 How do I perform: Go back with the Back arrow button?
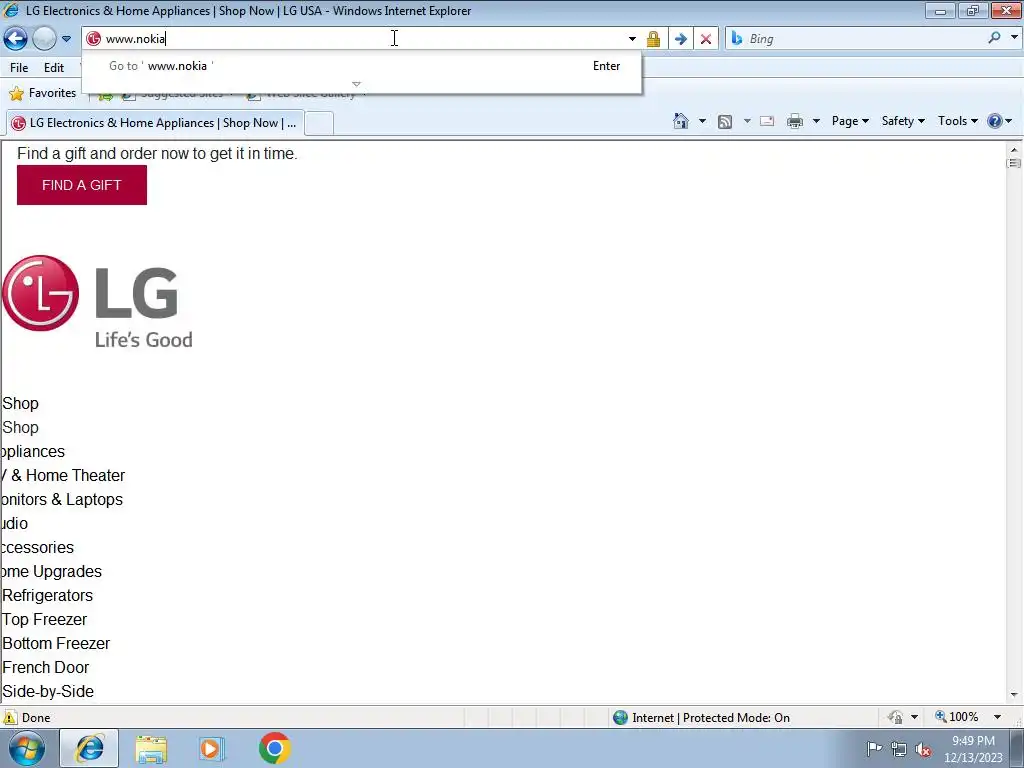click(x=16, y=39)
